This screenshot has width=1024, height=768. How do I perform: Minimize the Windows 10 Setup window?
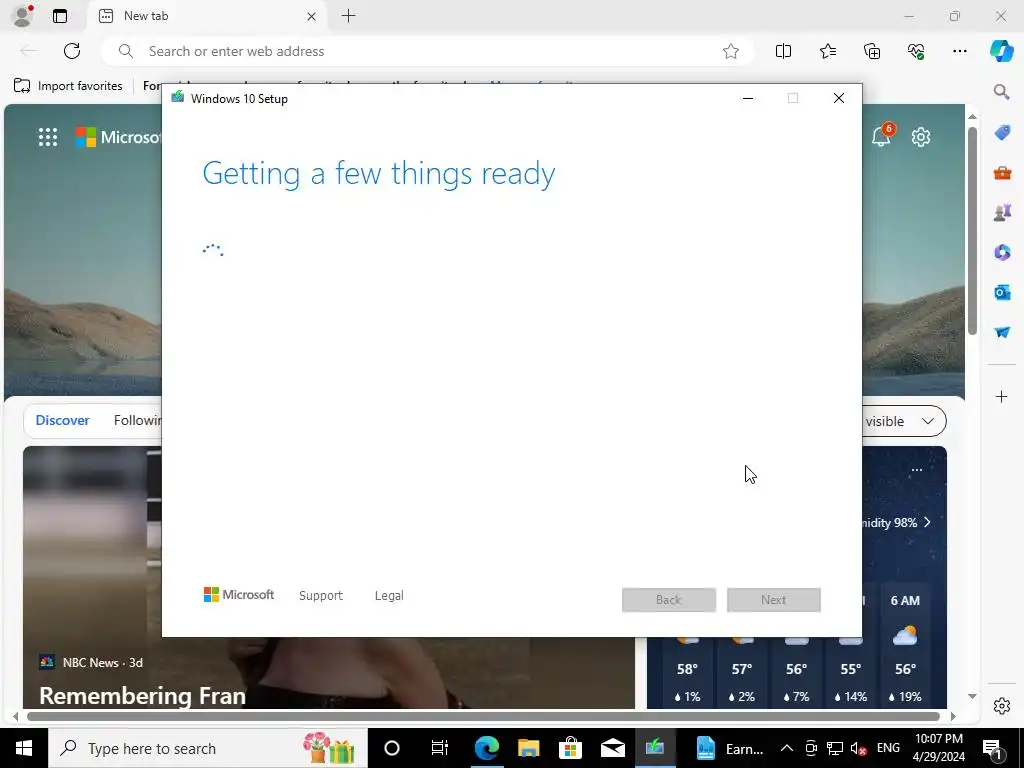748,99
